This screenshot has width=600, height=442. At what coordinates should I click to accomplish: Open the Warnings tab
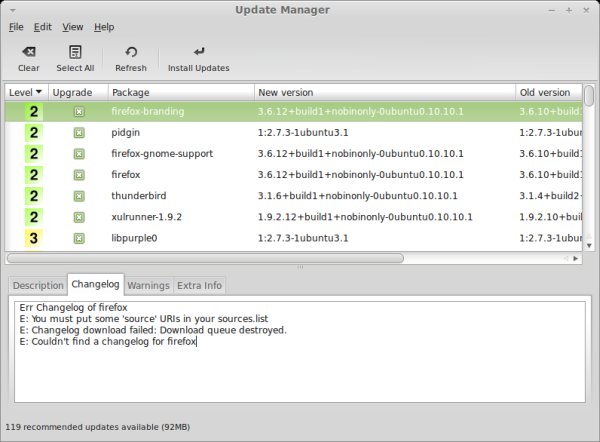pos(148,285)
